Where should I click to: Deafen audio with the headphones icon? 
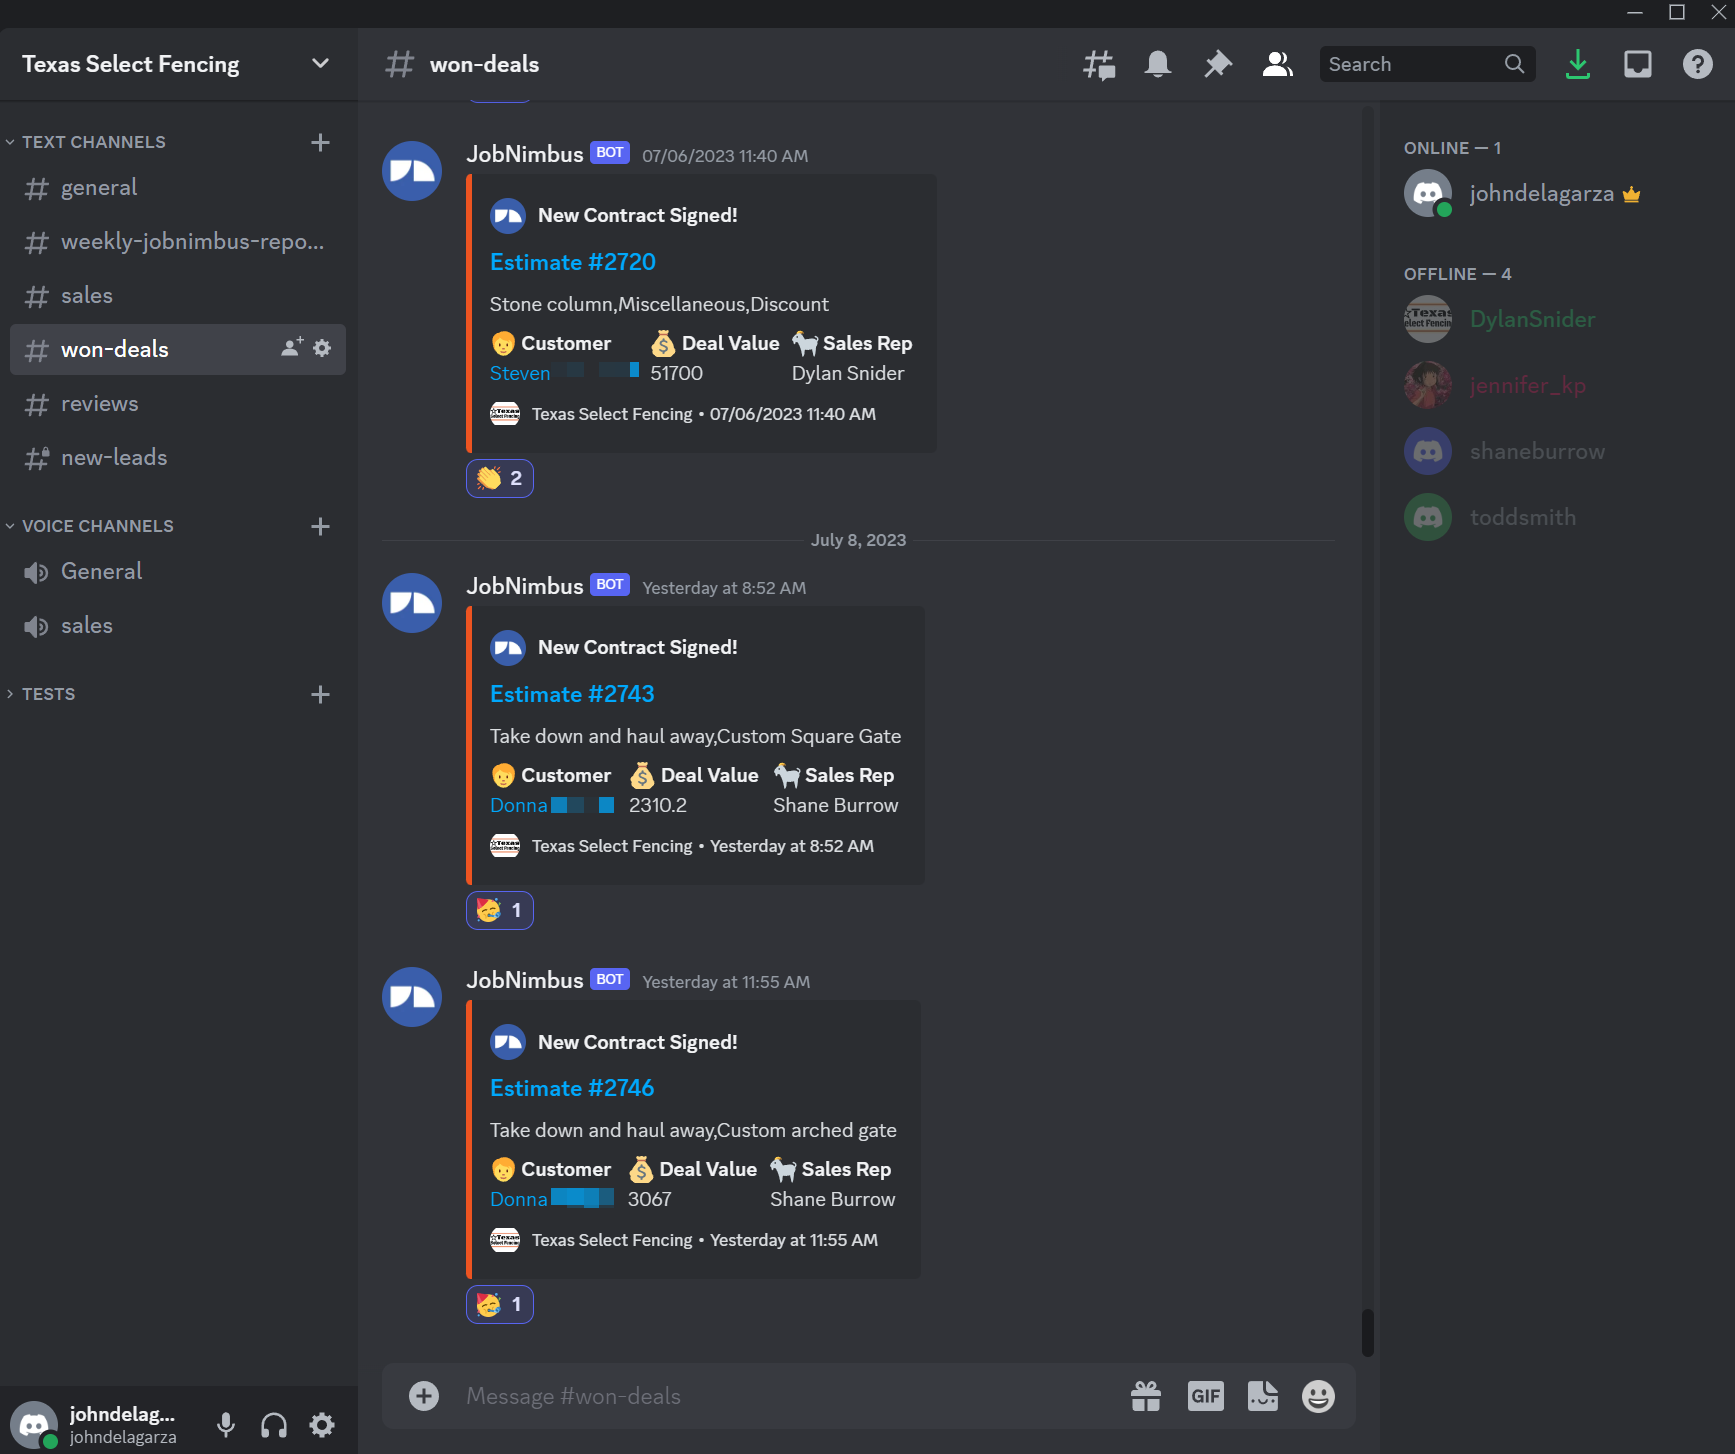pos(273,1424)
